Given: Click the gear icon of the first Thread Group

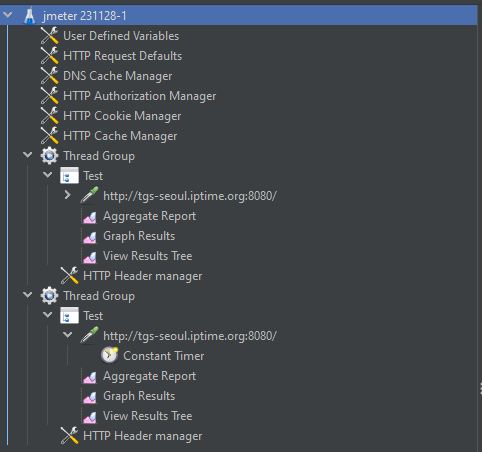Looking at the screenshot, I should (49, 156).
